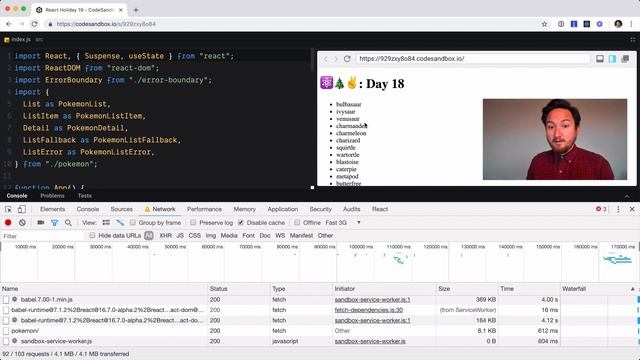The width and height of the screenshot is (640, 360).
Task: Open a new browser tab
Action: point(136,10)
